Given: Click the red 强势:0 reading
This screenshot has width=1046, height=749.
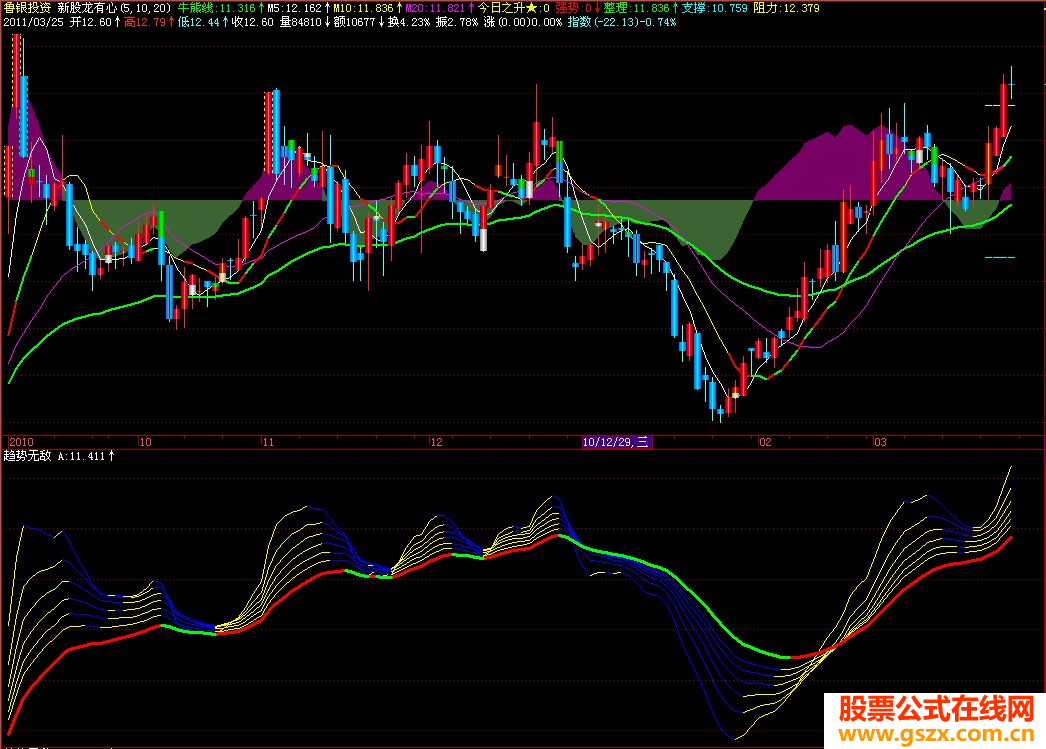Looking at the screenshot, I should (574, 8).
